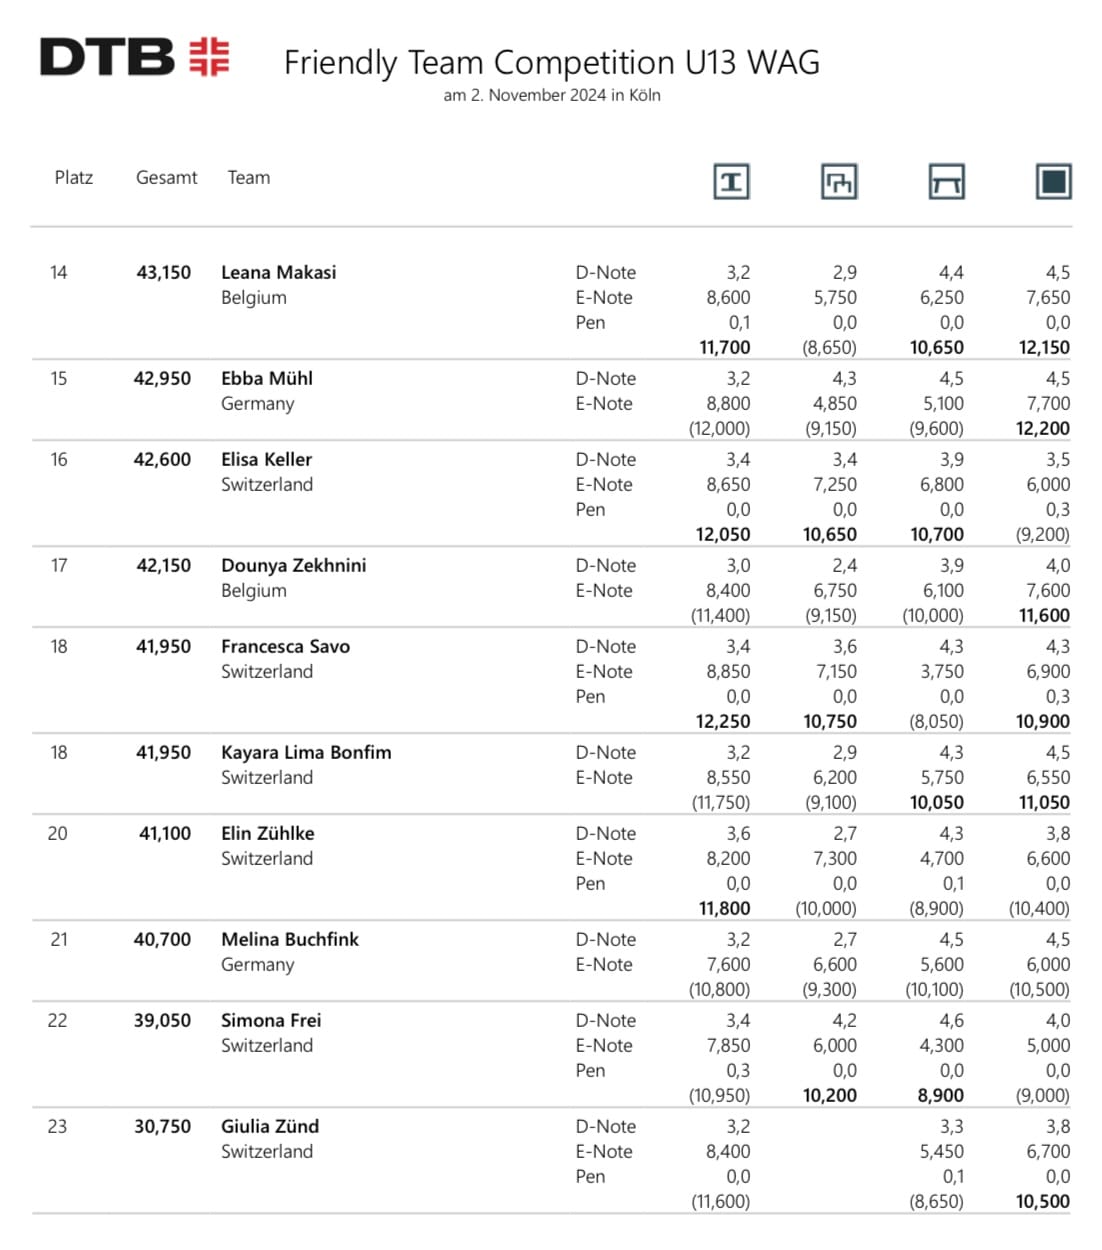Image resolution: width=1102 pixels, height=1250 pixels.
Task: Select the vault apparatus icon
Action: 731,181
